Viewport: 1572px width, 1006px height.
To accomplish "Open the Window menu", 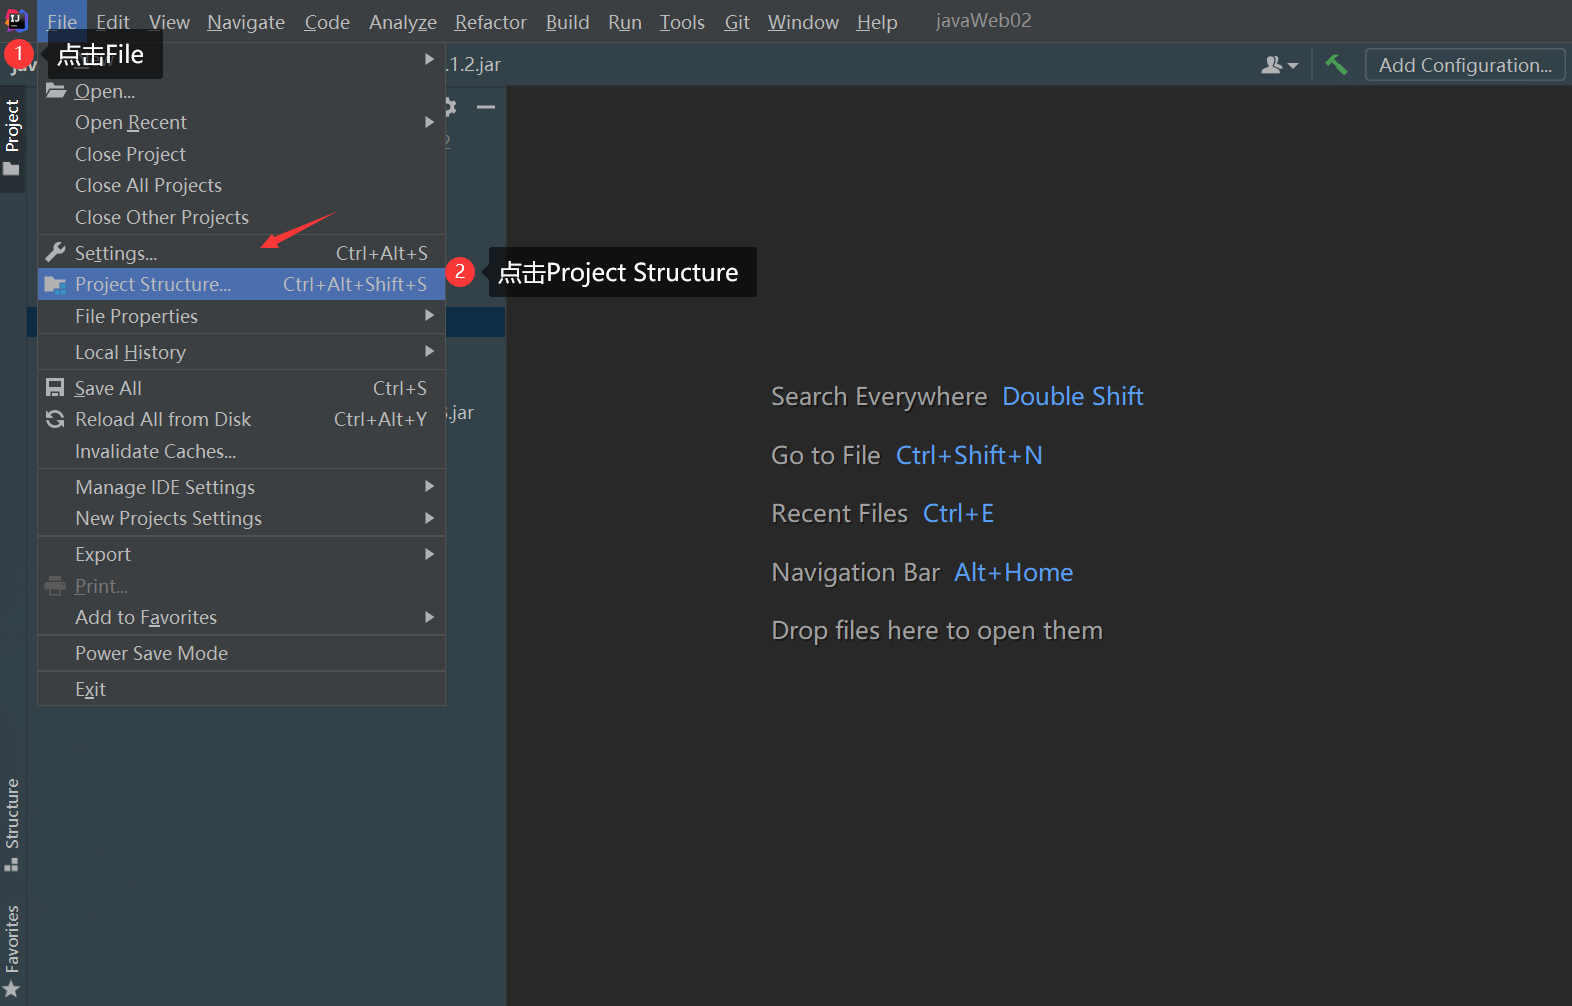I will [803, 22].
